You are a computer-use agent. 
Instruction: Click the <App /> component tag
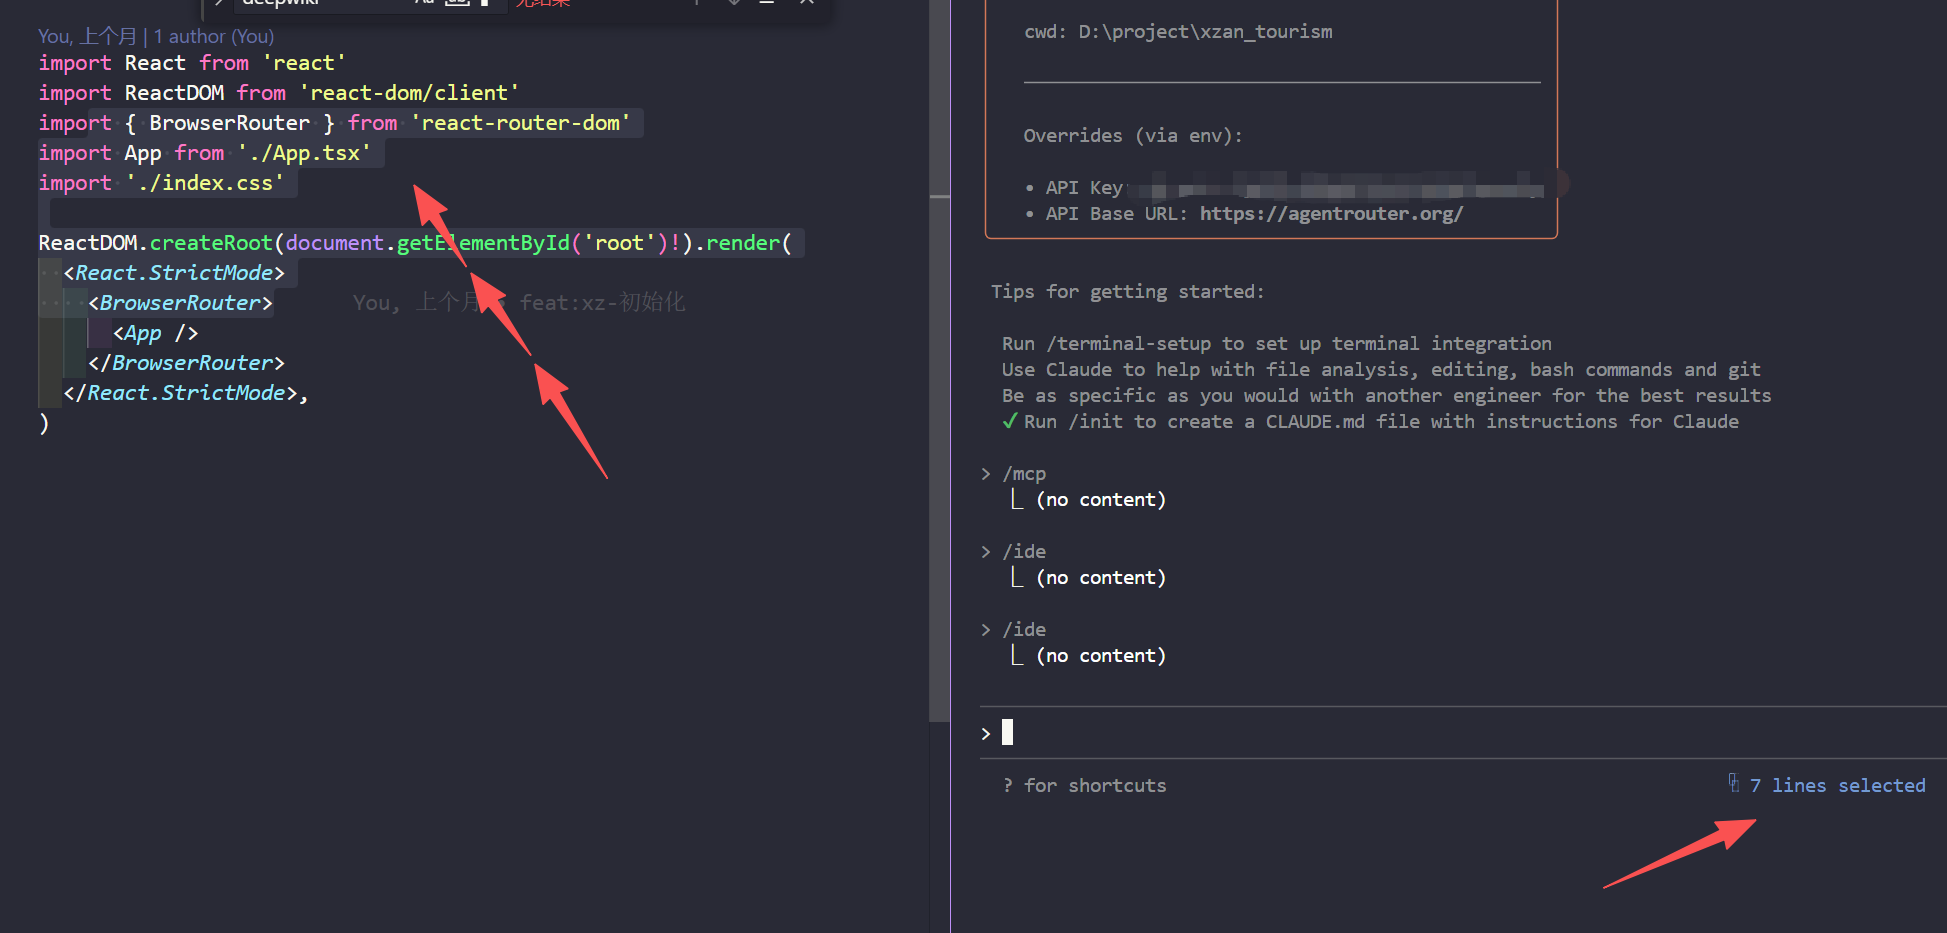coord(155,332)
